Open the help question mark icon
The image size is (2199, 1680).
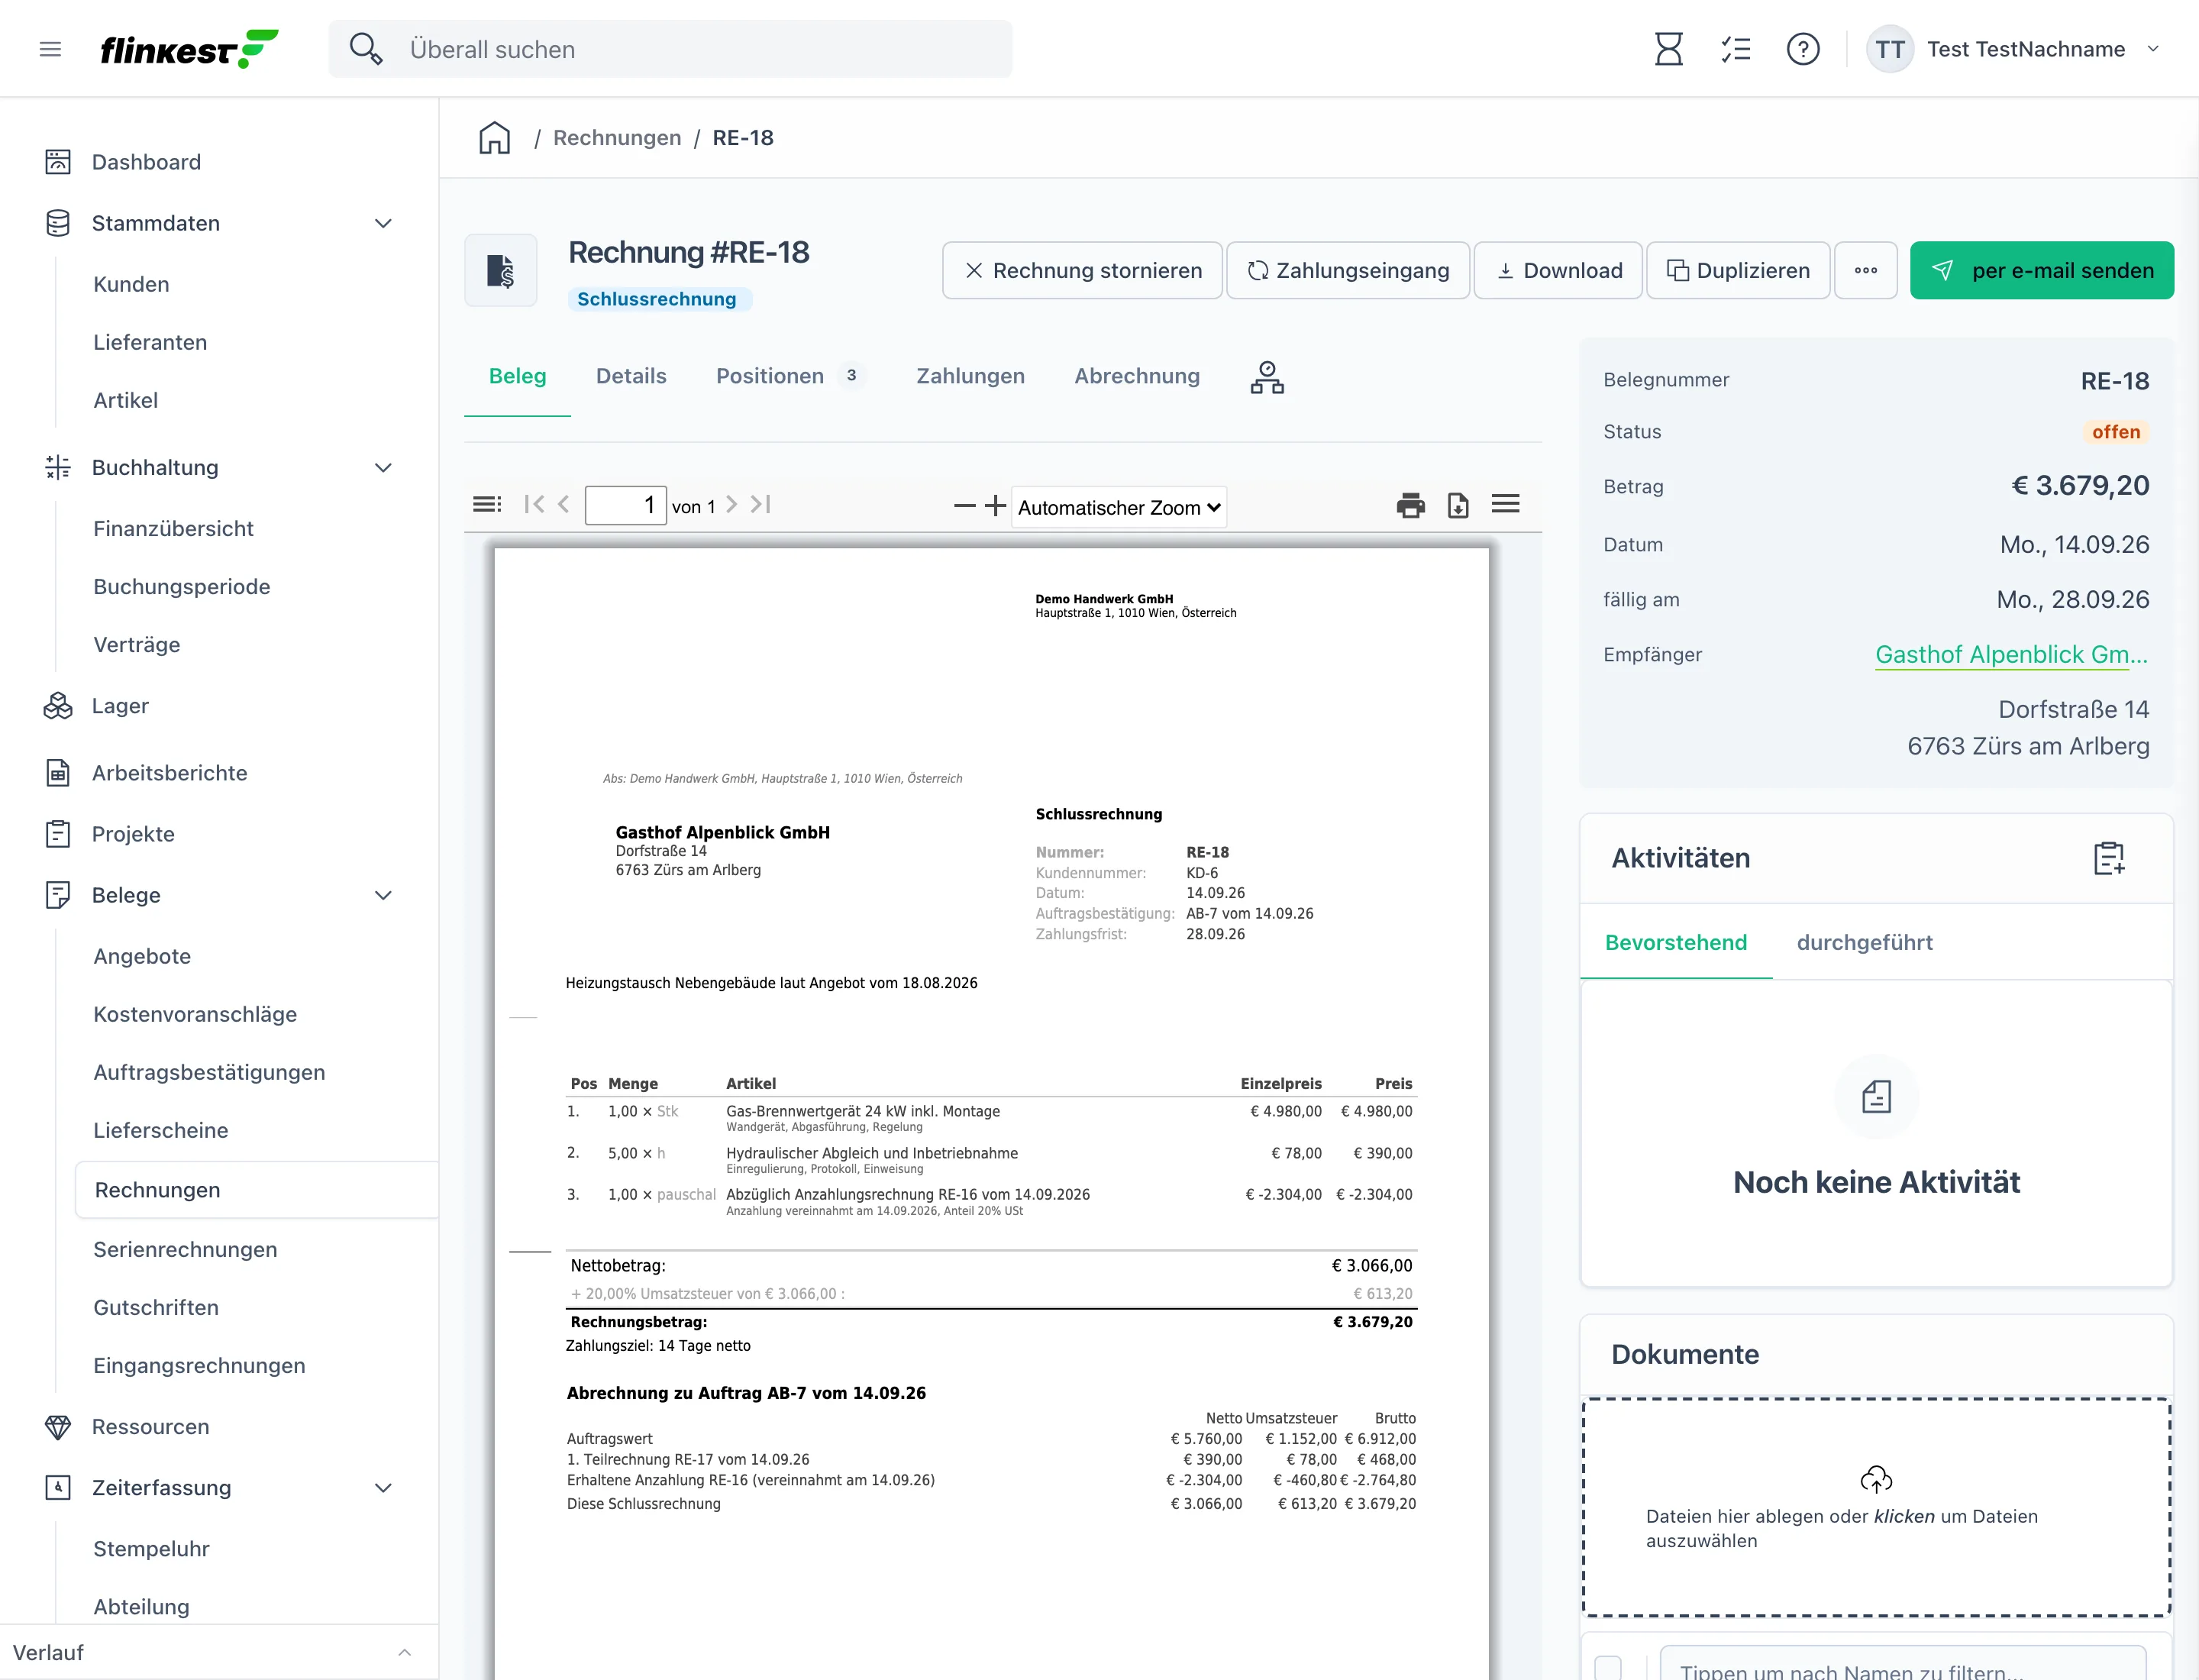(1803, 49)
